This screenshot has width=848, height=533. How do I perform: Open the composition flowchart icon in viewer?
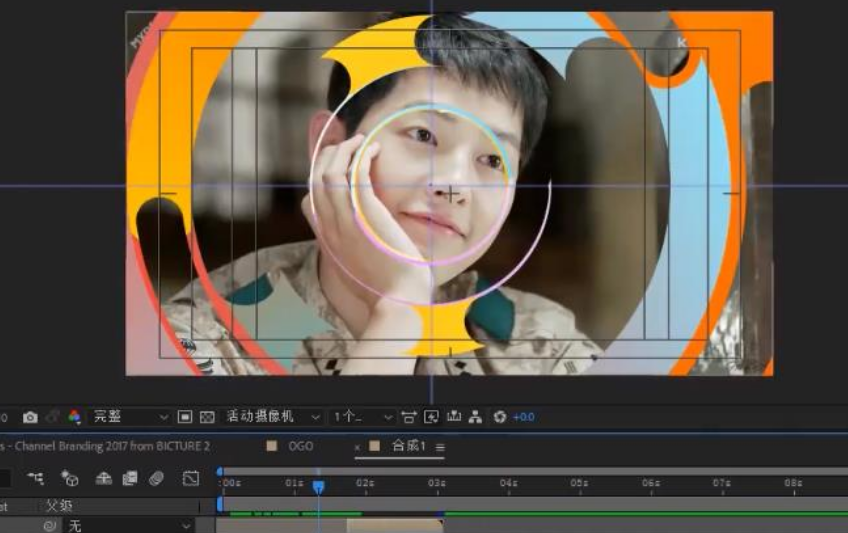pyautogui.click(x=475, y=417)
